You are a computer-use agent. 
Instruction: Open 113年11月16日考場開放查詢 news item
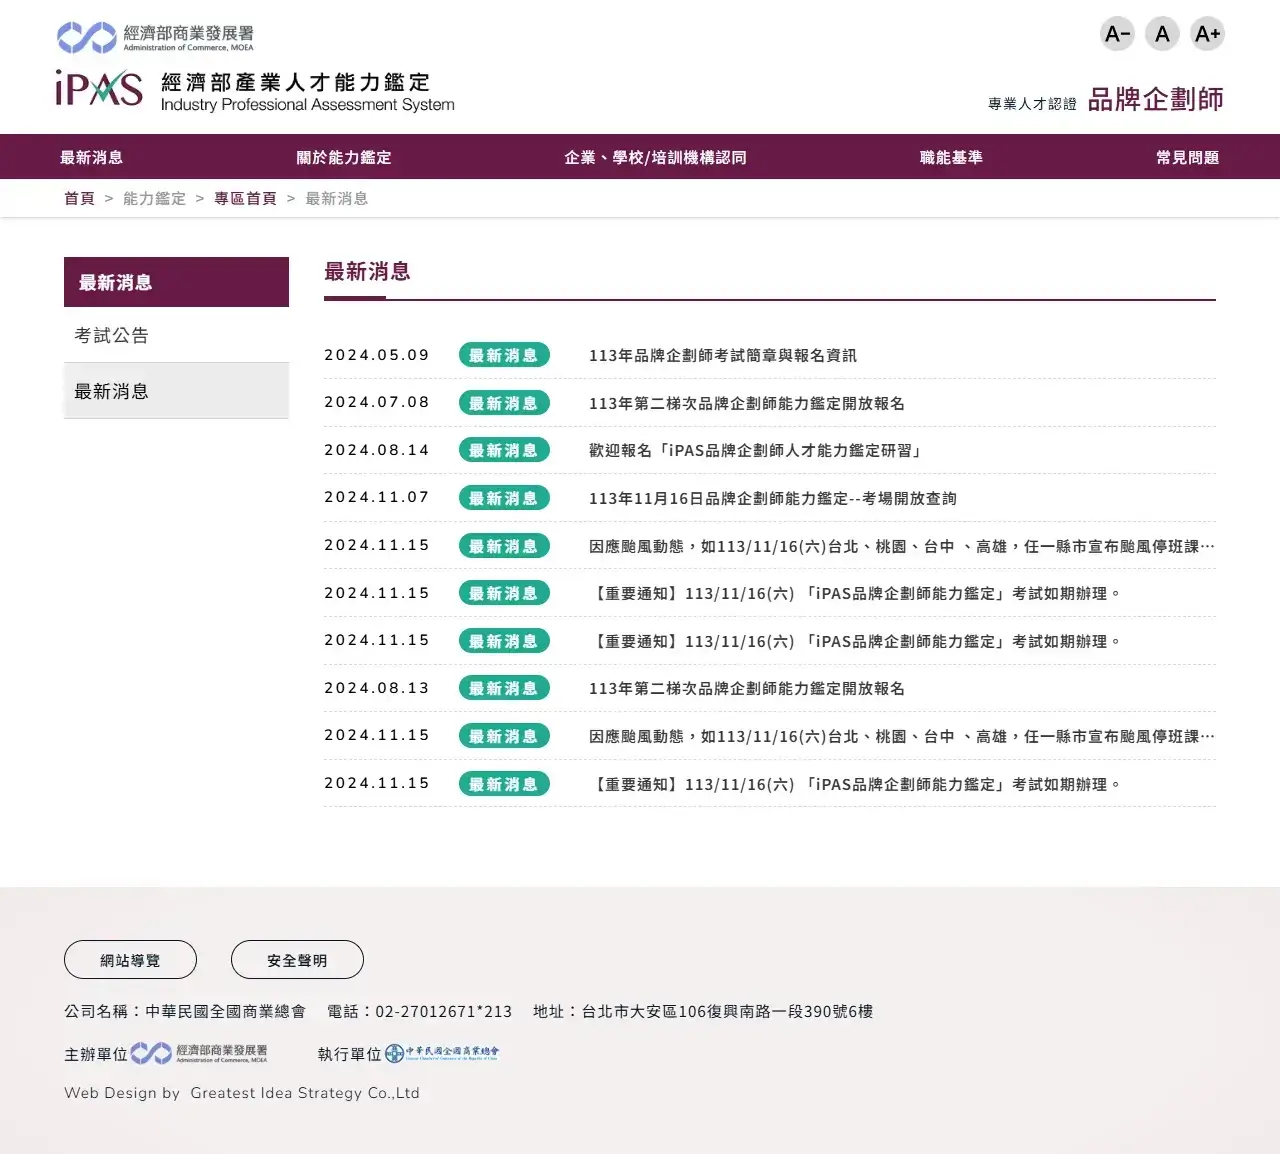[x=772, y=498]
